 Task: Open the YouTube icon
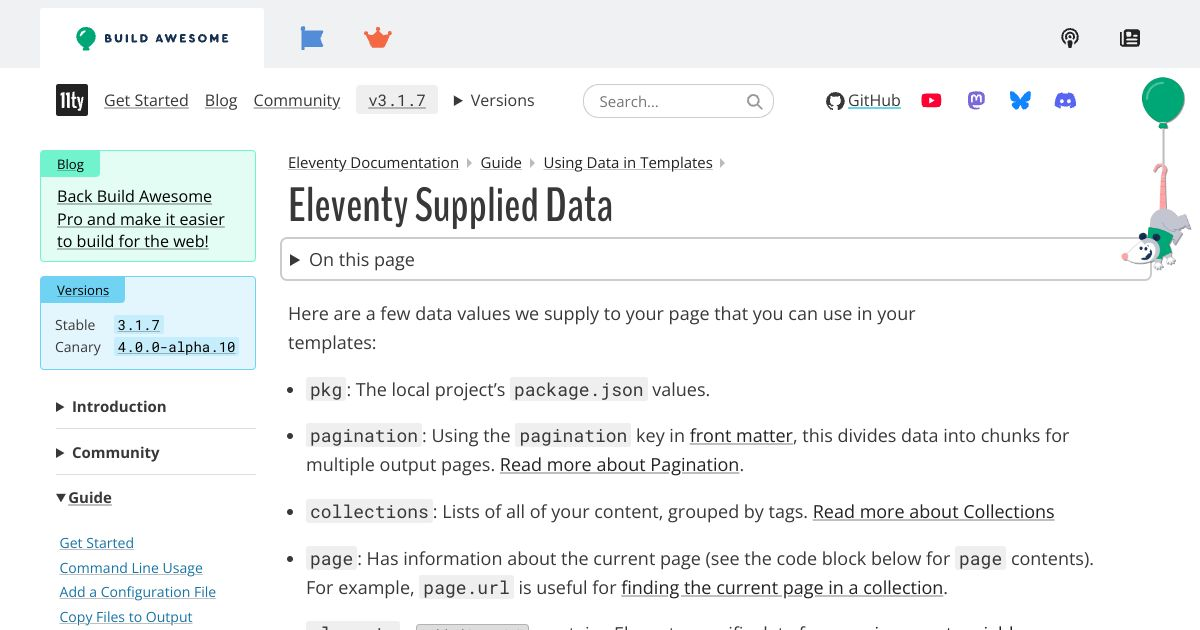[x=931, y=100]
